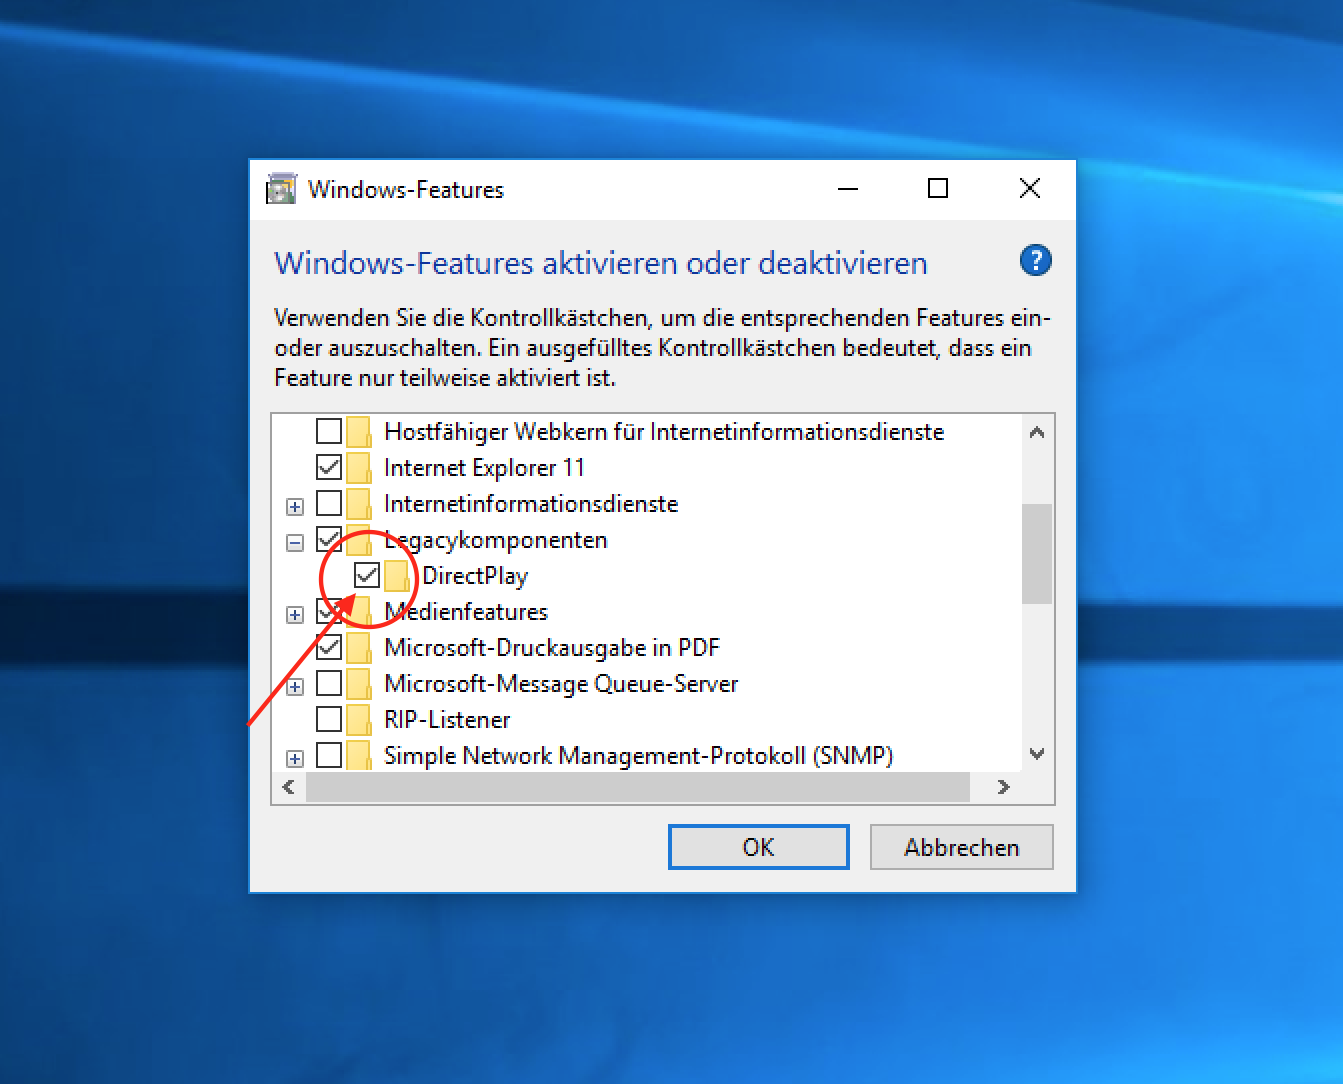Expand the Simple Network Management-Protokoll node

pyautogui.click(x=295, y=759)
